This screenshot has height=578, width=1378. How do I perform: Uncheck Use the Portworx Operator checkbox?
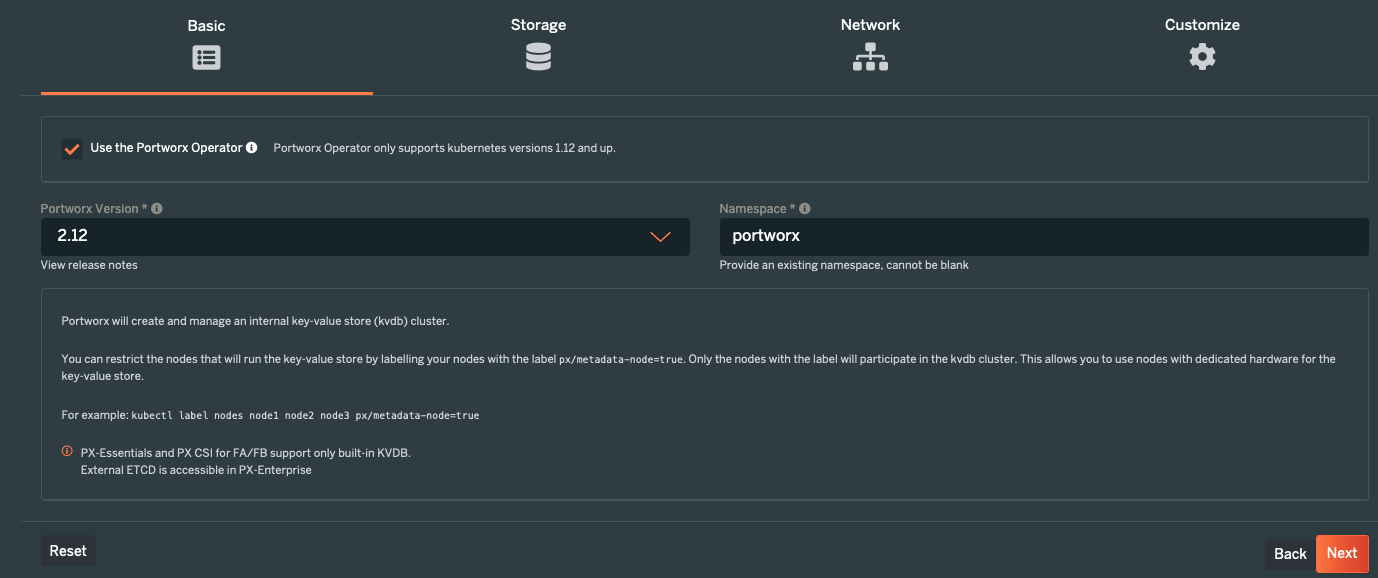(72, 149)
